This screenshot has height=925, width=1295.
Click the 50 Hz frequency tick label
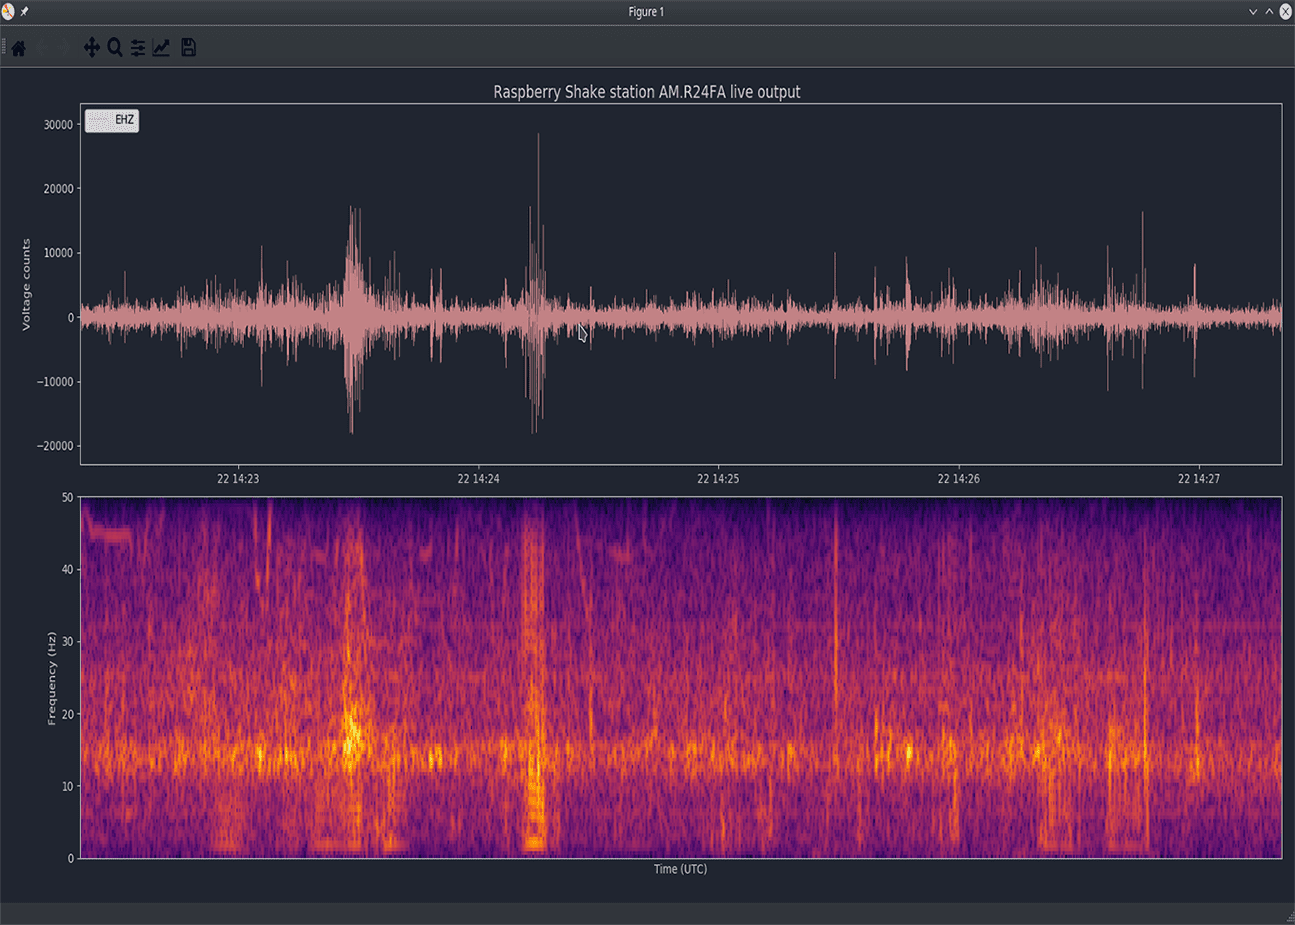tap(67, 498)
